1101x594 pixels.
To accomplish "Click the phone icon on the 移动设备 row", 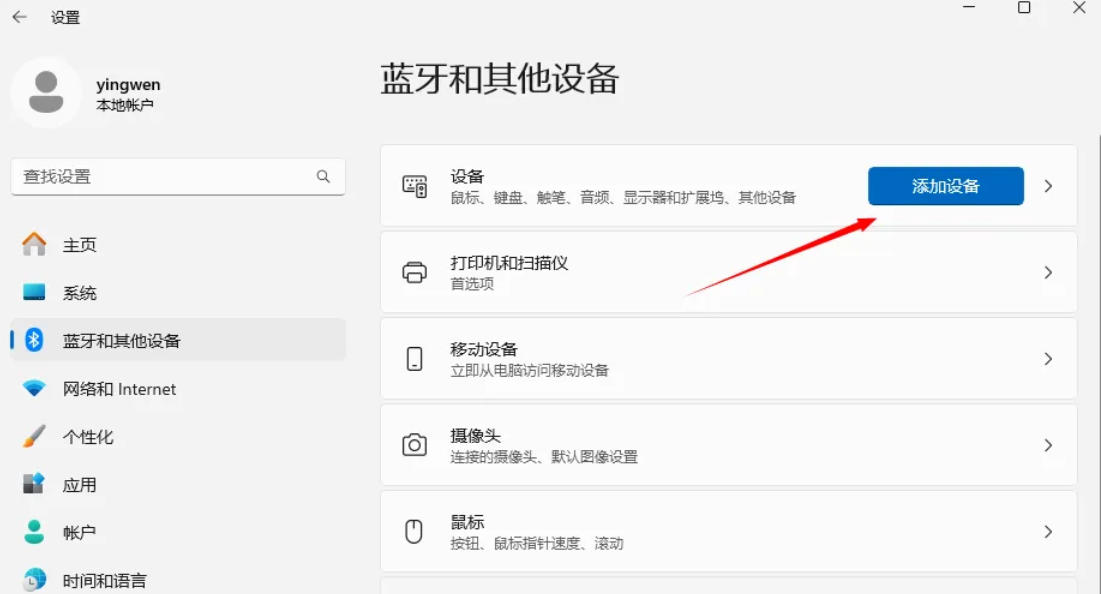I will click(415, 359).
